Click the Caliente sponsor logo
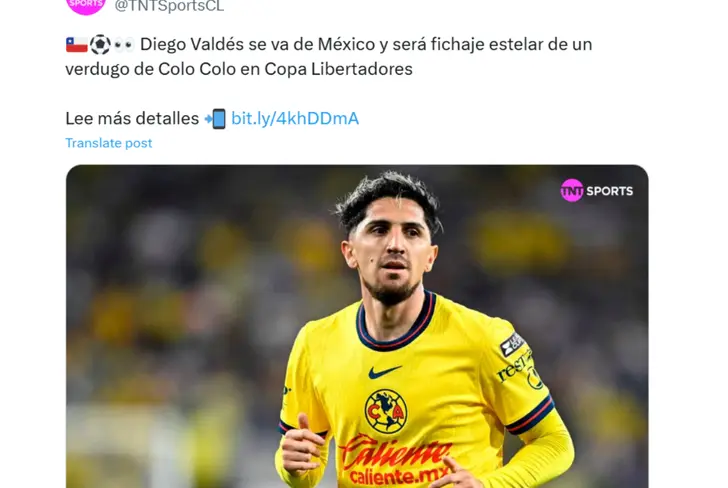728x488 pixels. tap(396, 452)
